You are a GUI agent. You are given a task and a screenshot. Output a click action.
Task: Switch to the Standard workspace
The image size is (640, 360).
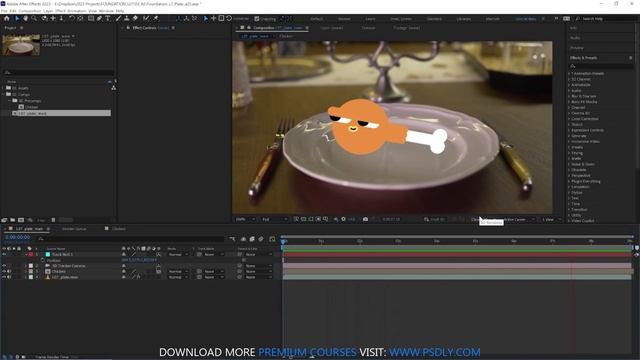click(434, 19)
